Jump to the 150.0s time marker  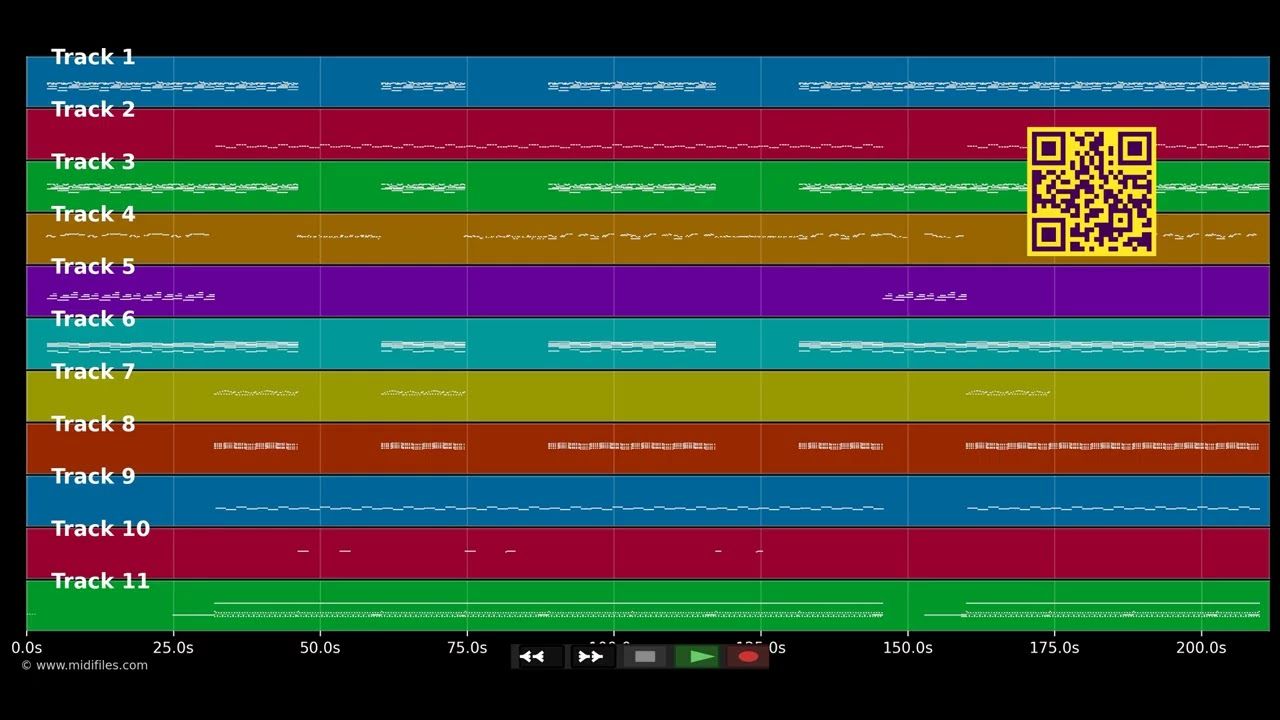908,648
